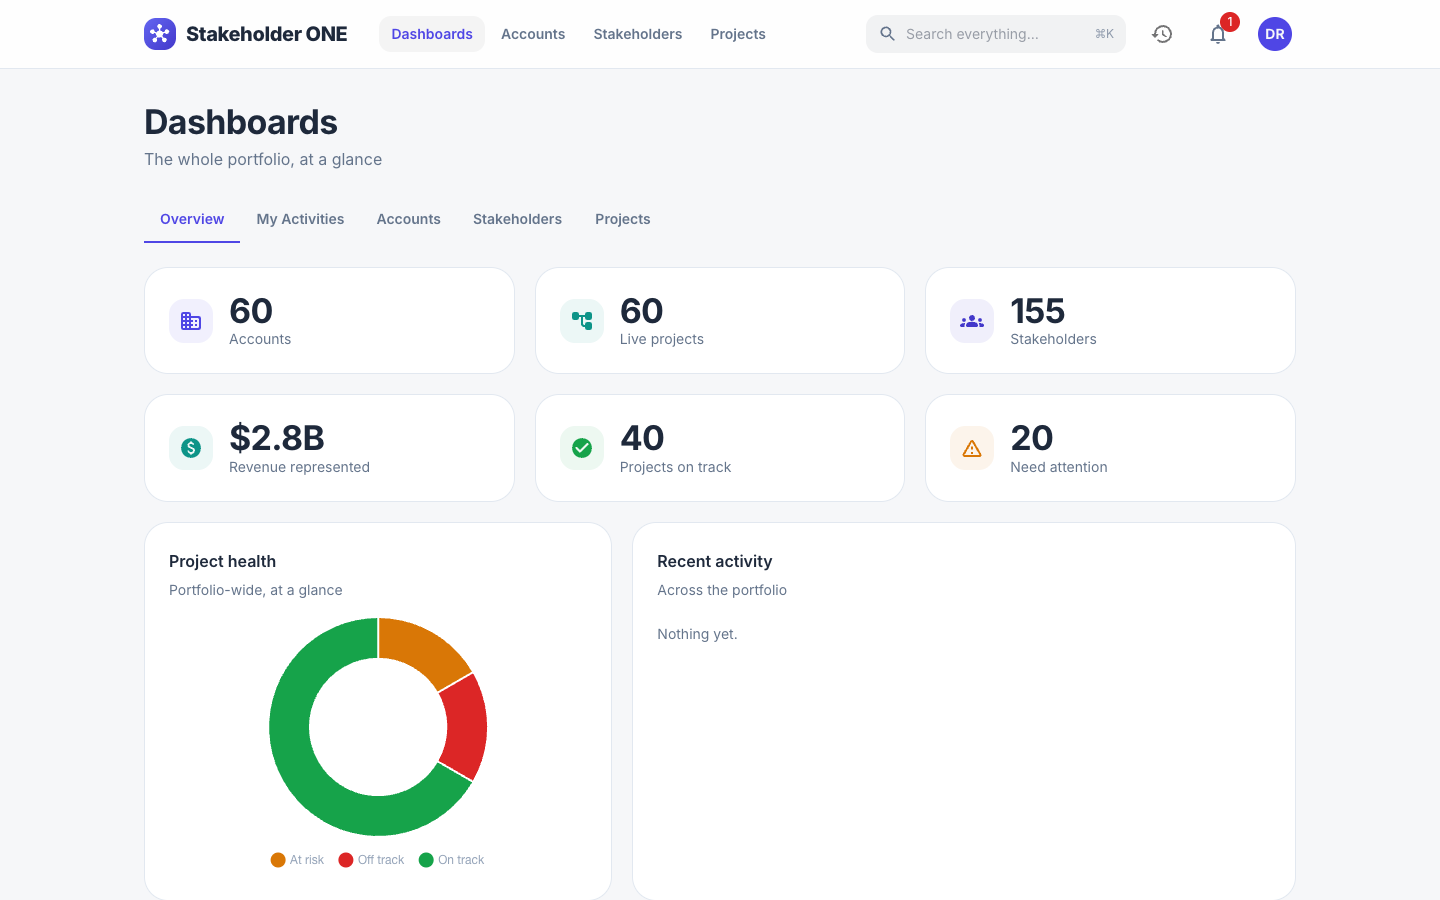The image size is (1440, 900).
Task: Go to Accounts in the top navigation
Action: click(x=533, y=34)
